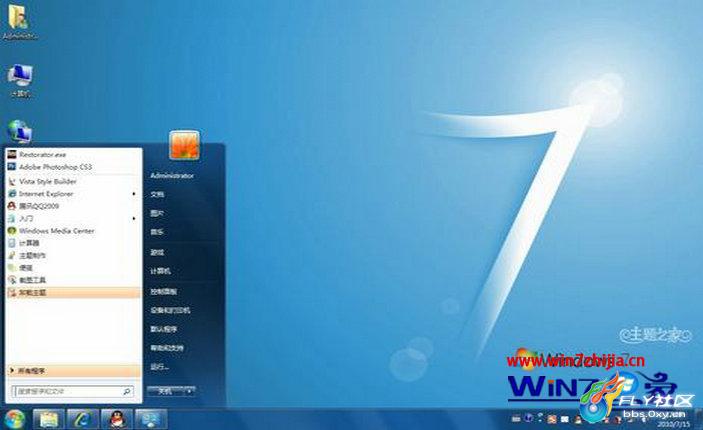The width and height of the screenshot is (703, 430).
Task: Click the Windows Start orb
Action: [x=13, y=420]
